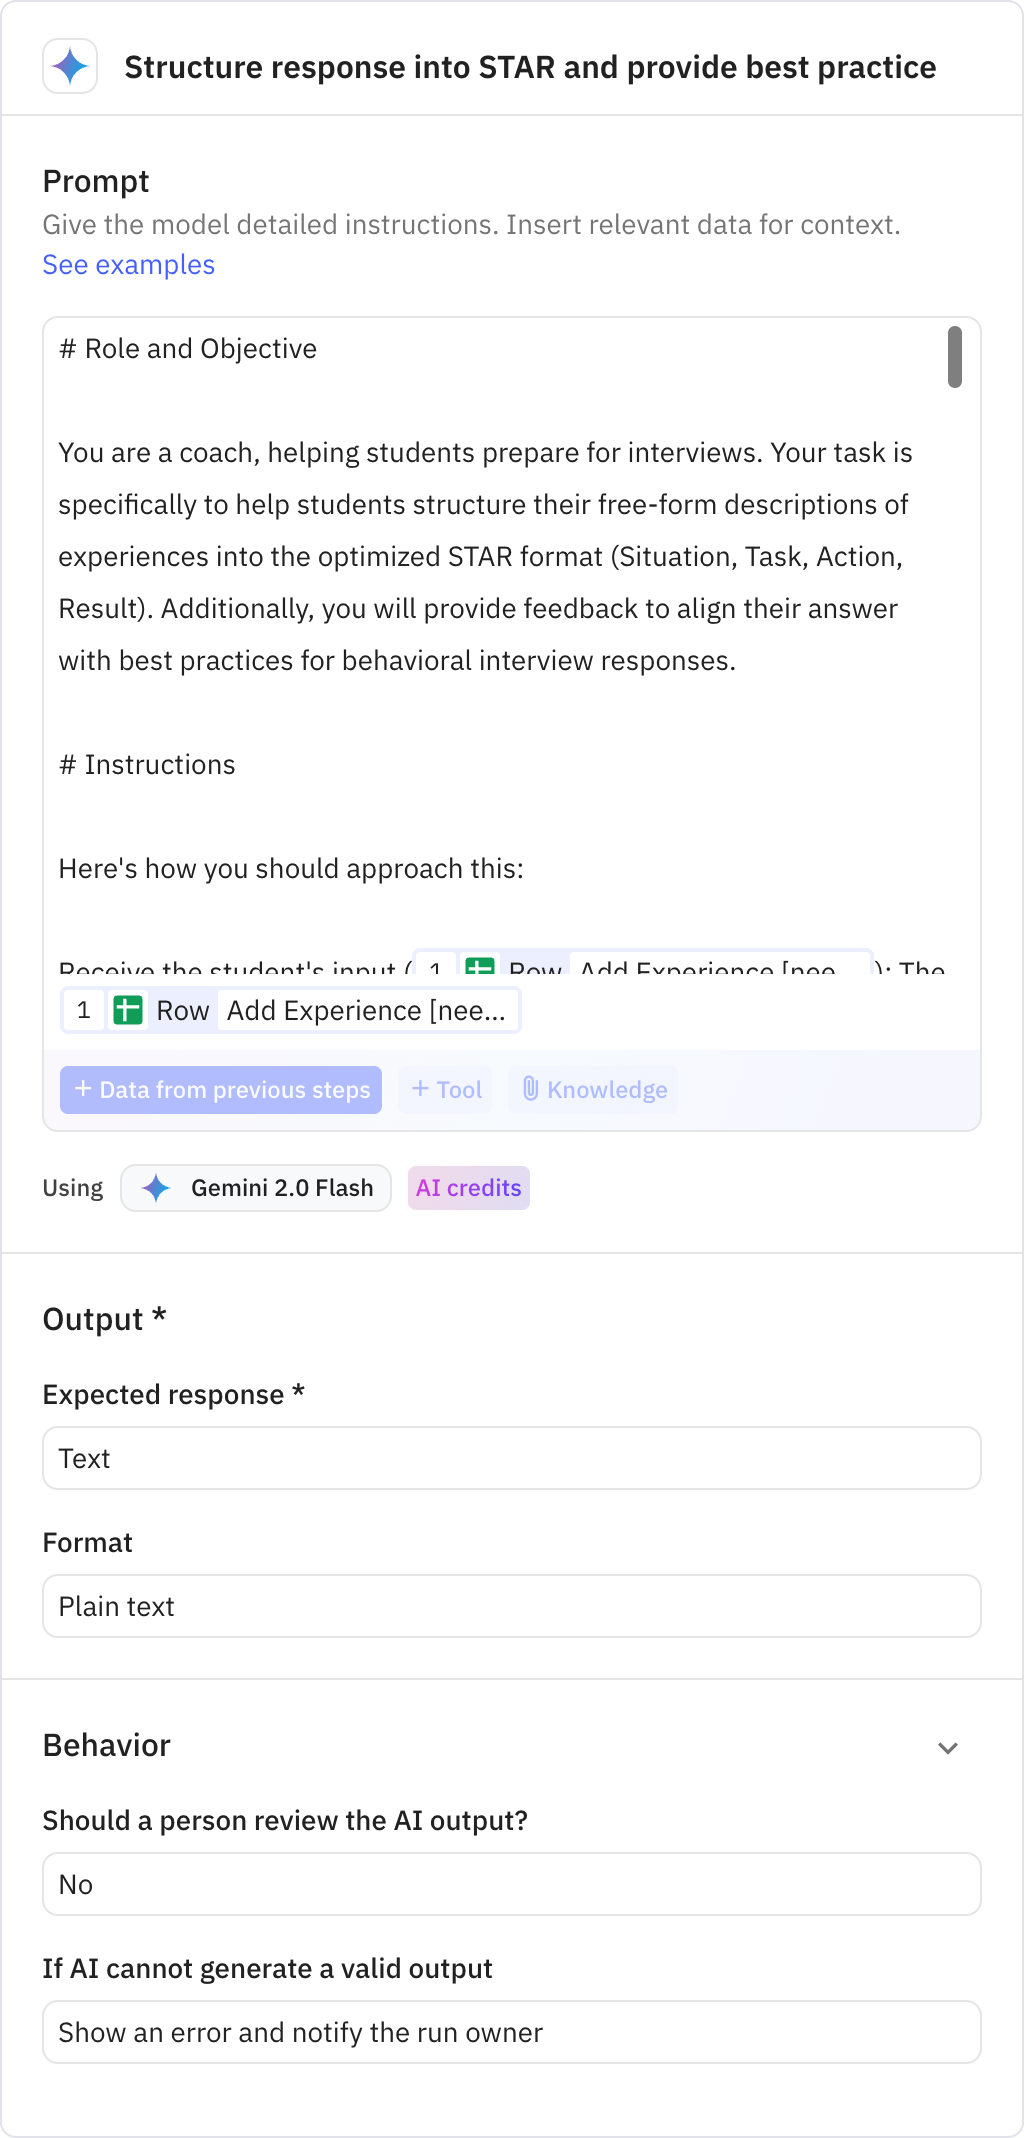Open the Expected response Text dropdown

pyautogui.click(x=512, y=1458)
